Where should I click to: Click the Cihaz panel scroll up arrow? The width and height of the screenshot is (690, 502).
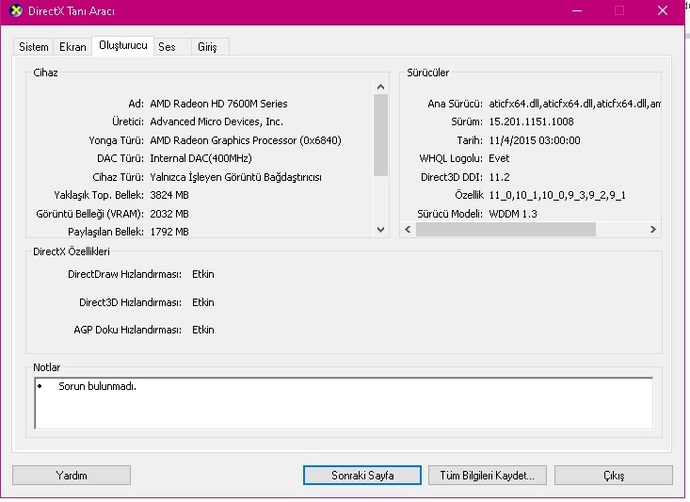(x=381, y=87)
